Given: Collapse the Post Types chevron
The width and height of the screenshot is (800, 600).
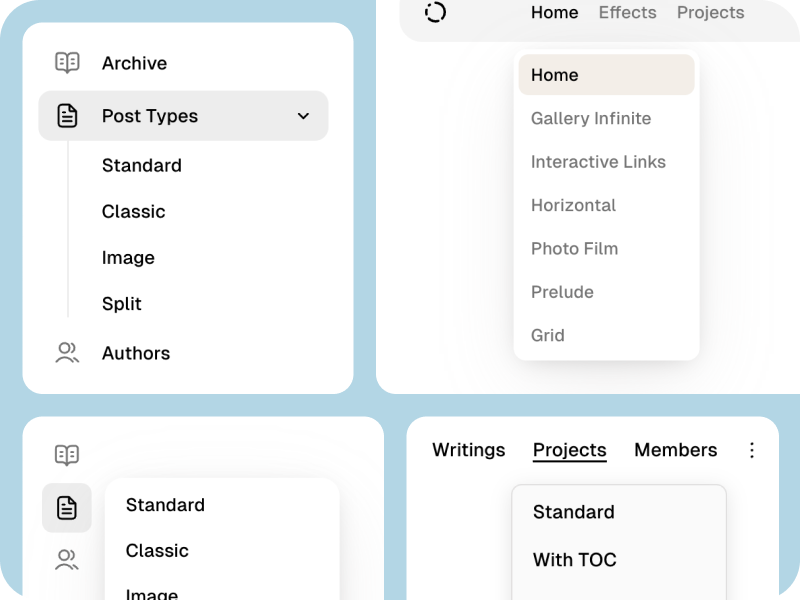Looking at the screenshot, I should pos(303,116).
